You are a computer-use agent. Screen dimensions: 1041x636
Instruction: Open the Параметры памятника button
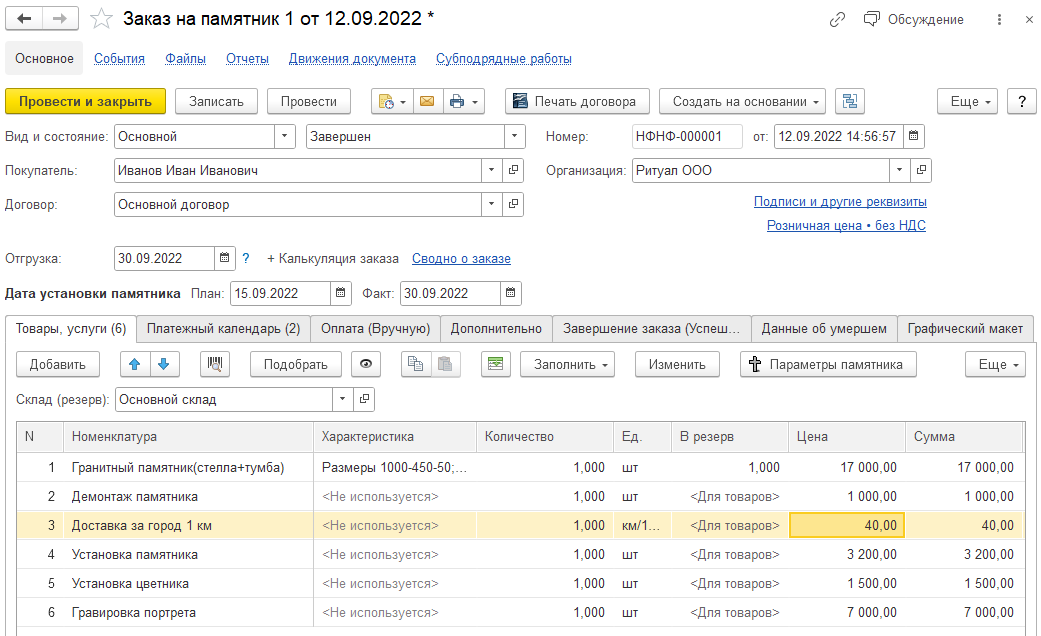coord(828,364)
